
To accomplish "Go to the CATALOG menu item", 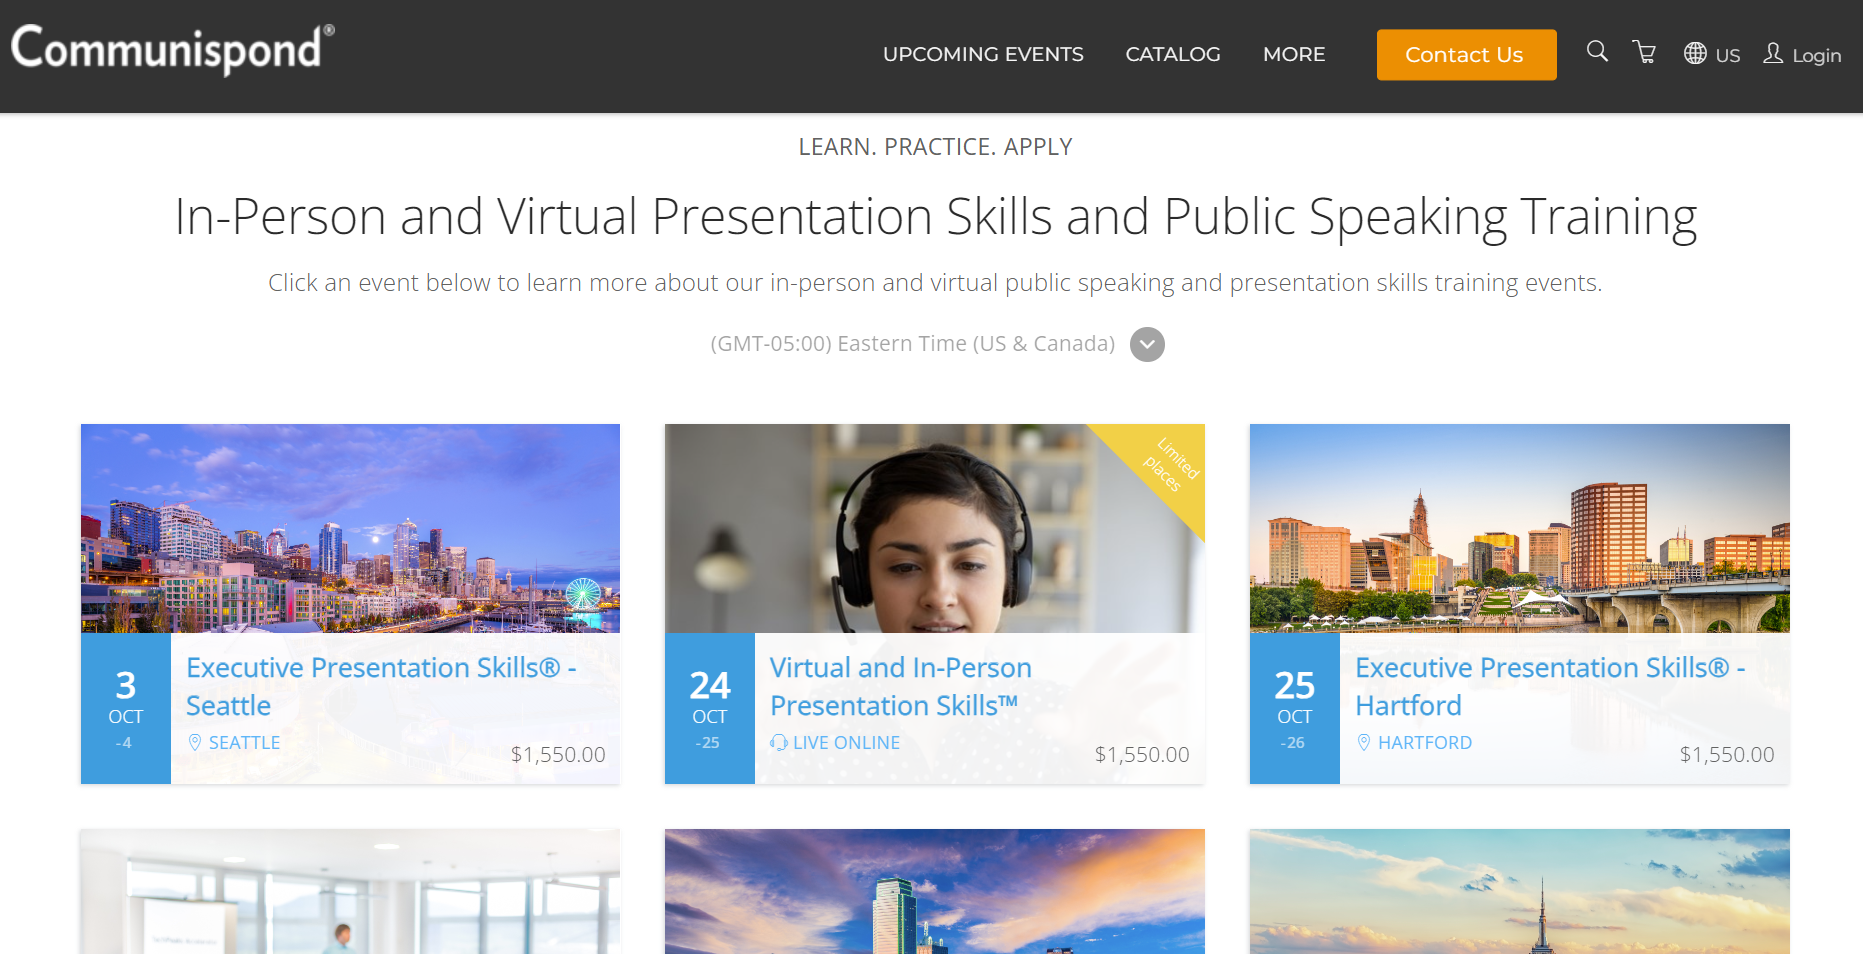I will tap(1173, 55).
